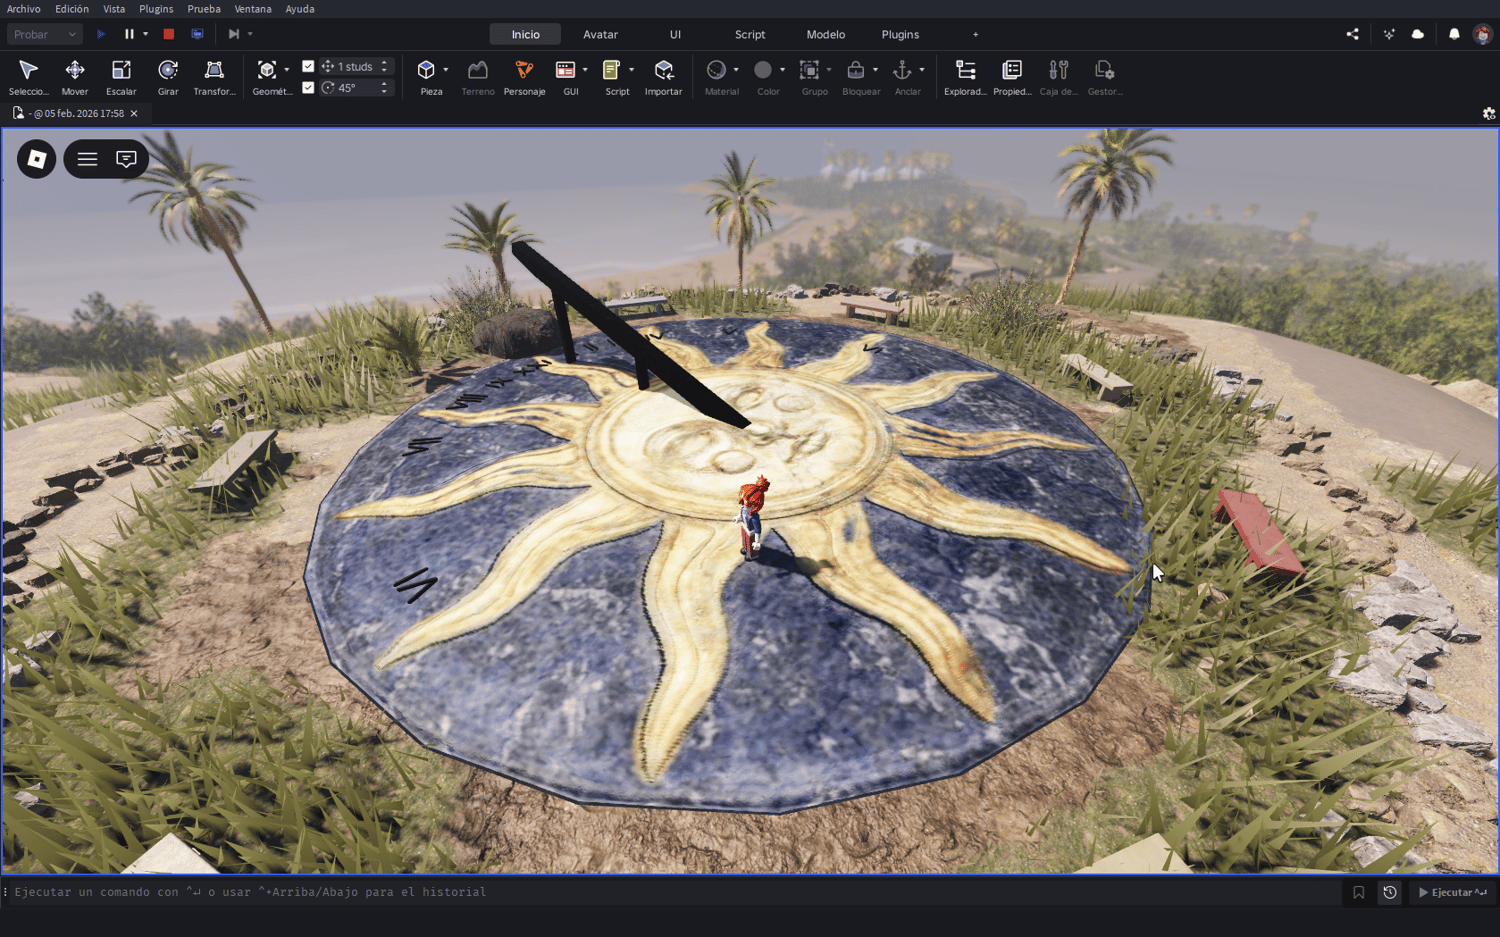Expand the Material dropdown arrow
This screenshot has height=937, width=1500.
736,70
